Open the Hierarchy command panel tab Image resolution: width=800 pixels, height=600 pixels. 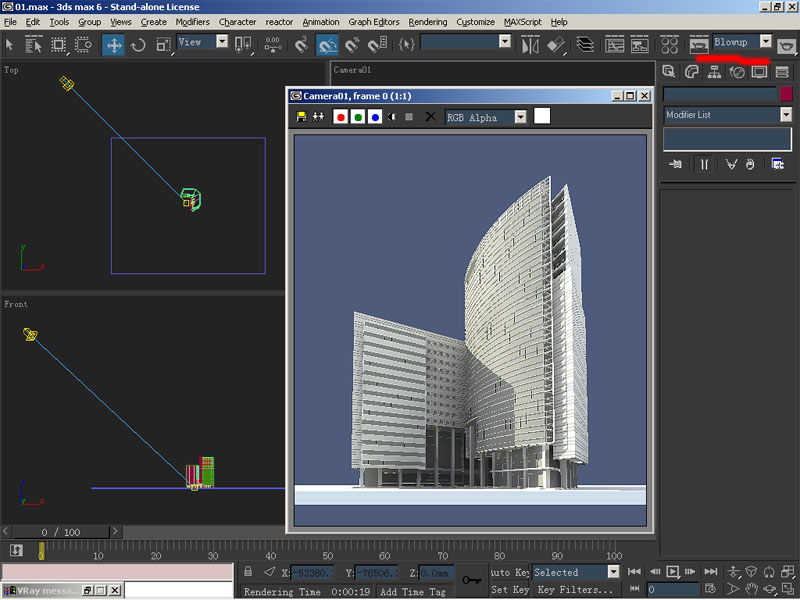[x=714, y=72]
